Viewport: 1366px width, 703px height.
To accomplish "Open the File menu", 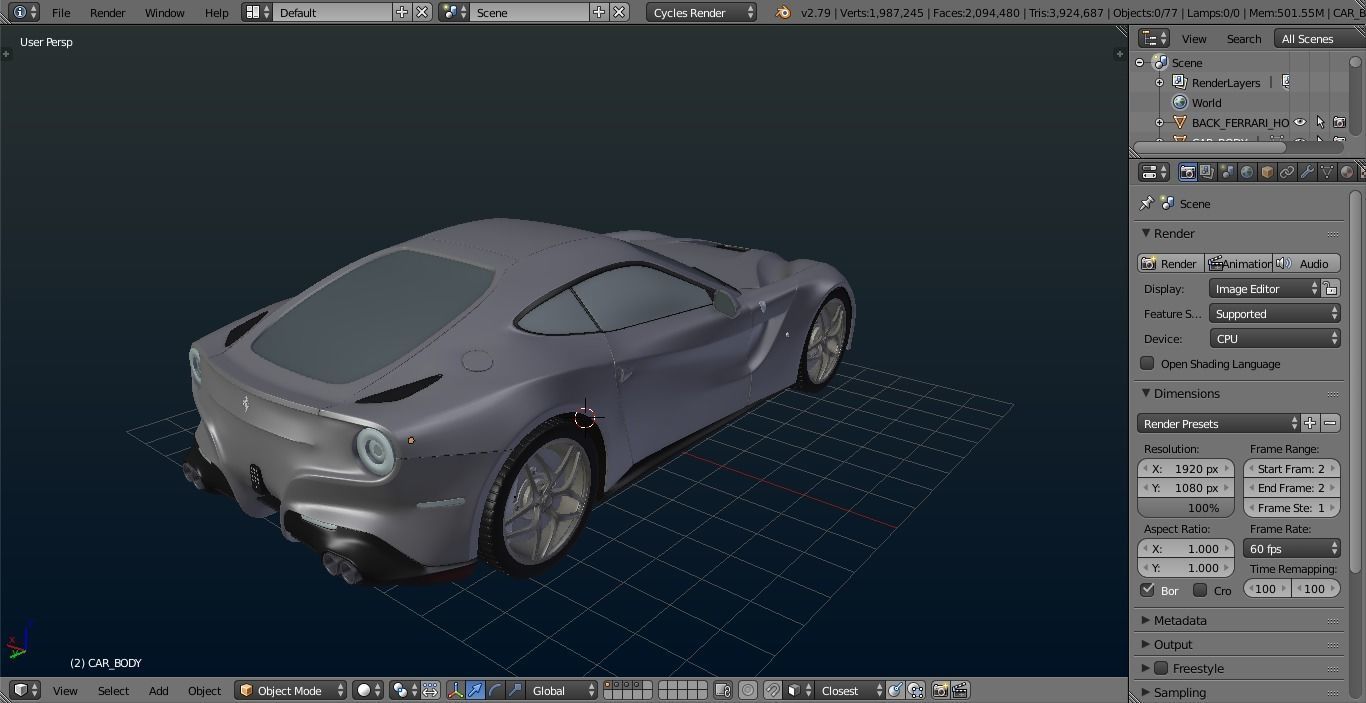I will click(61, 12).
